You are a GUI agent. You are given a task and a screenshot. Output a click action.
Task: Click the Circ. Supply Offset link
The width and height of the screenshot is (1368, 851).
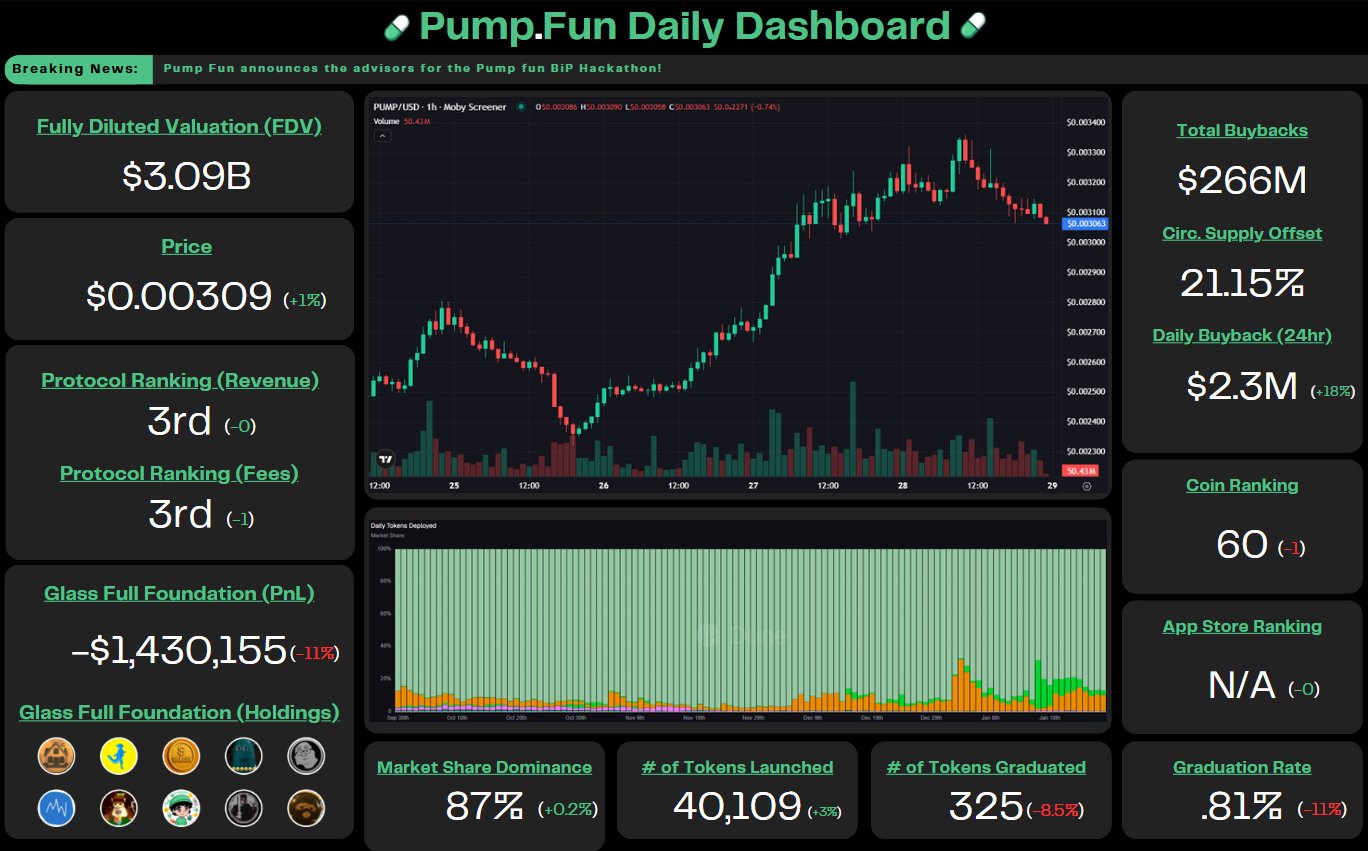pos(1242,234)
